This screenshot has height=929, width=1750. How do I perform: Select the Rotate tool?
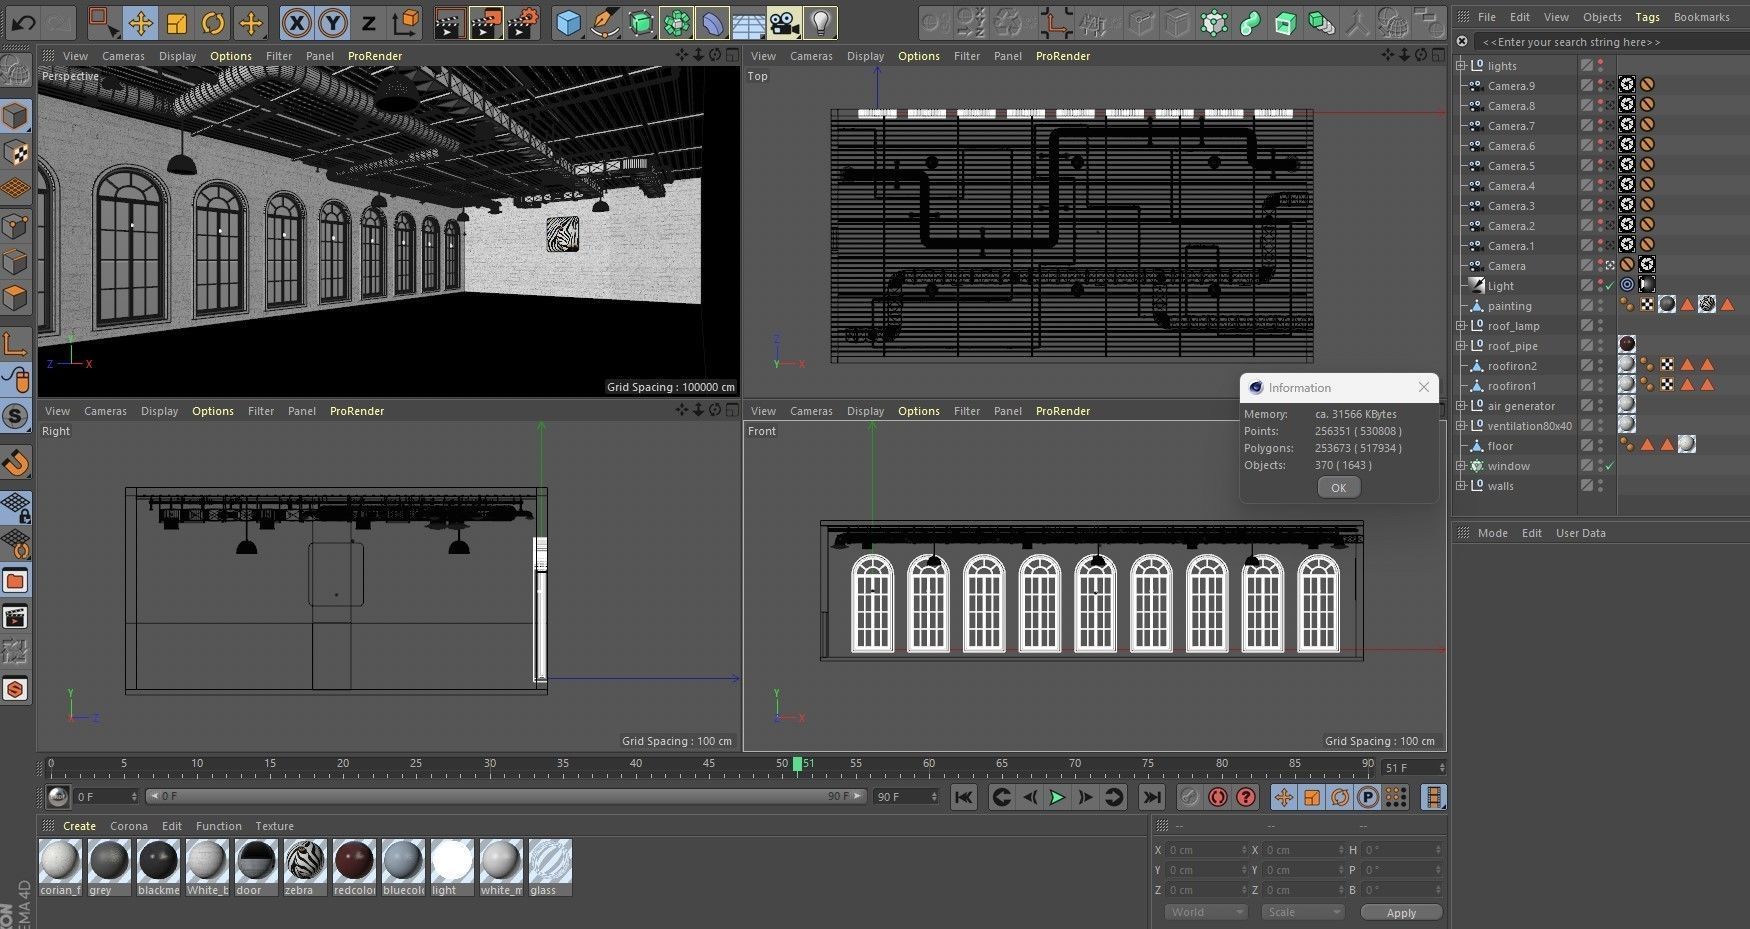213,22
